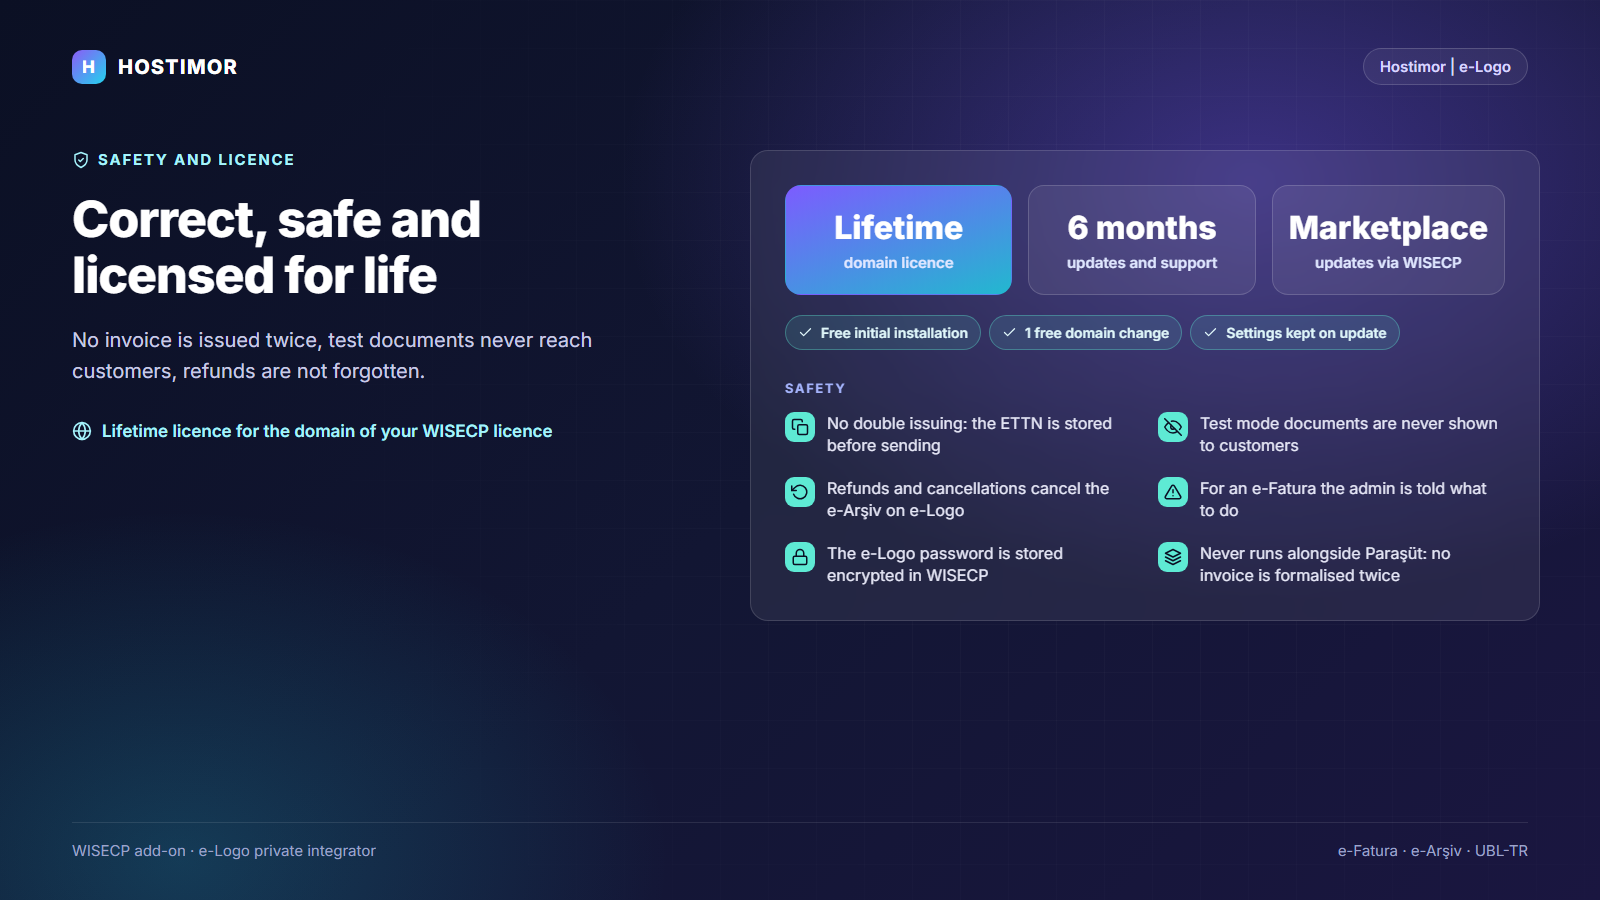The height and width of the screenshot is (900, 1600).
Task: Click the globe icon beside Lifetime licence text
Action: (x=82, y=431)
